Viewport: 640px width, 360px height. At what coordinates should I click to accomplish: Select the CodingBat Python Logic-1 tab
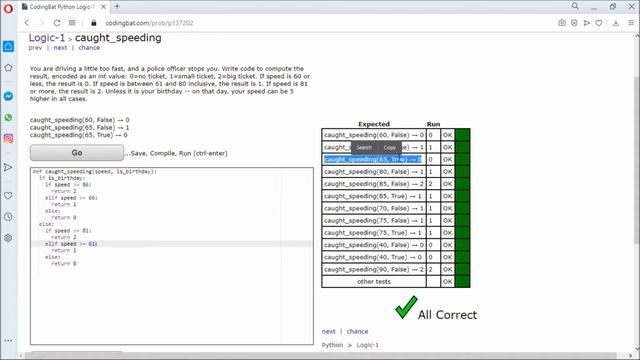(61, 7)
